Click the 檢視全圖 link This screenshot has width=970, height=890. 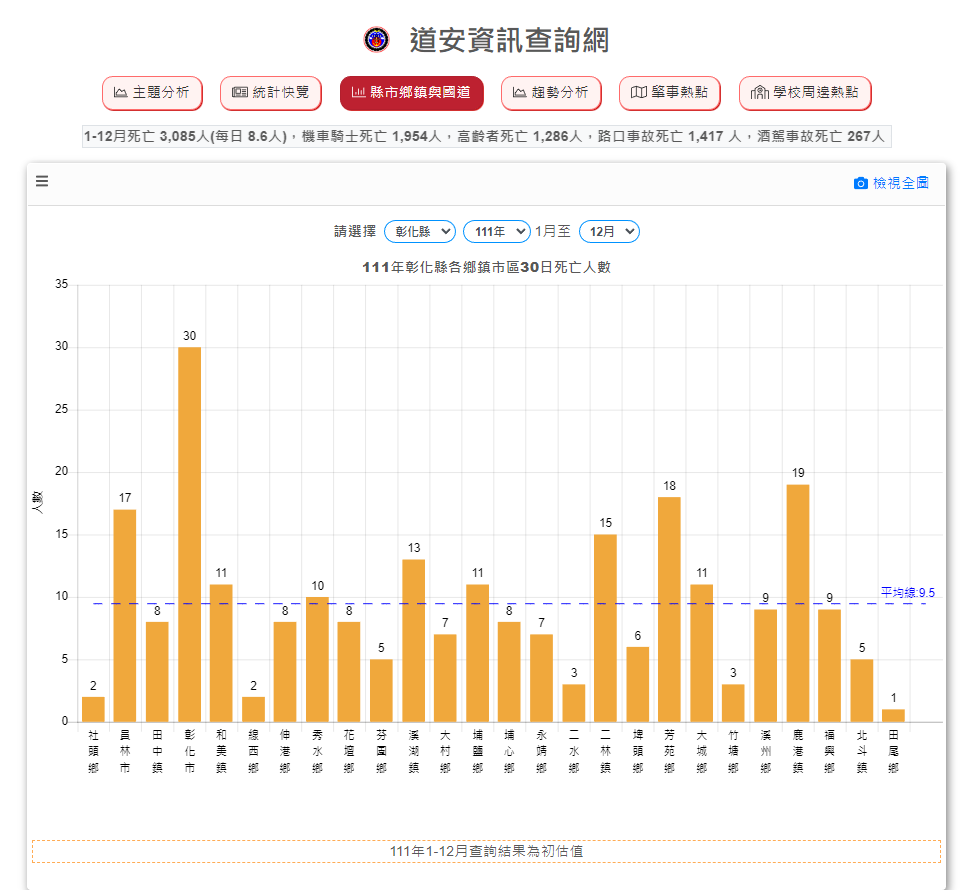click(x=900, y=183)
